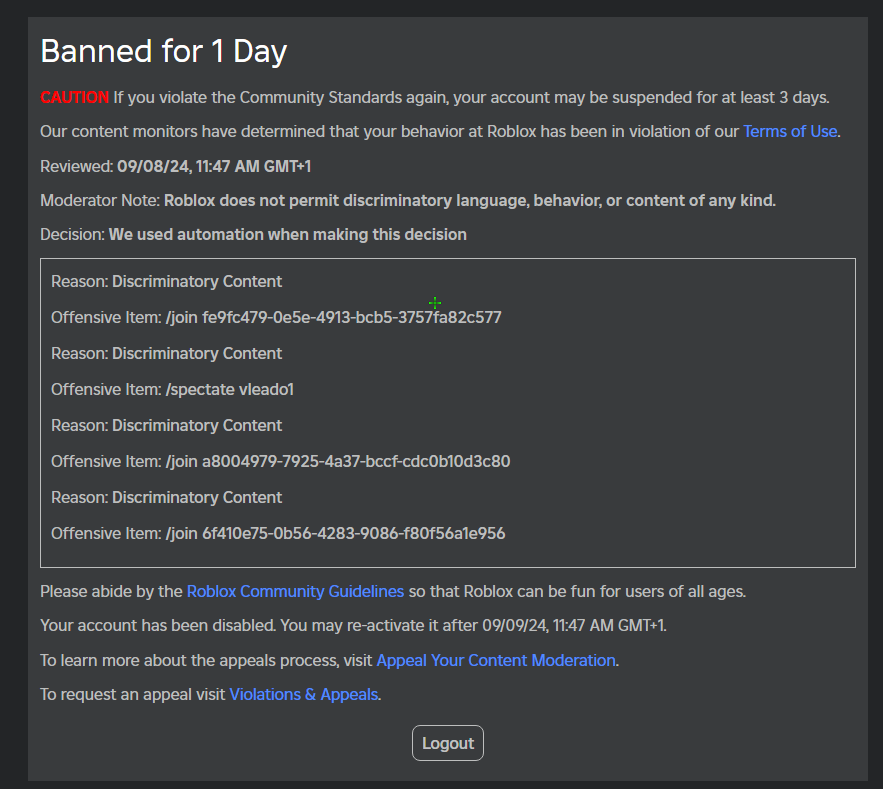Open the Terms of Use link
This screenshot has width=883, height=789.
pyautogui.click(x=790, y=132)
